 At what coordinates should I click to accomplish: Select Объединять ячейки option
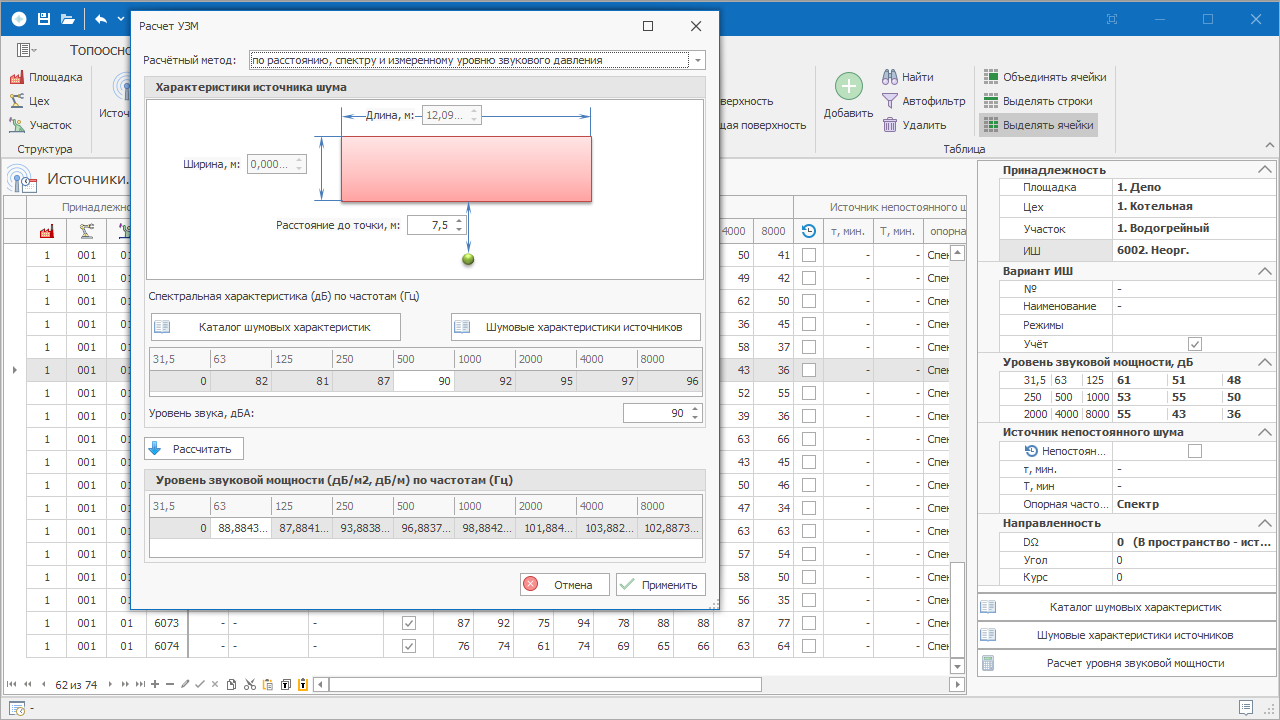pos(1044,77)
